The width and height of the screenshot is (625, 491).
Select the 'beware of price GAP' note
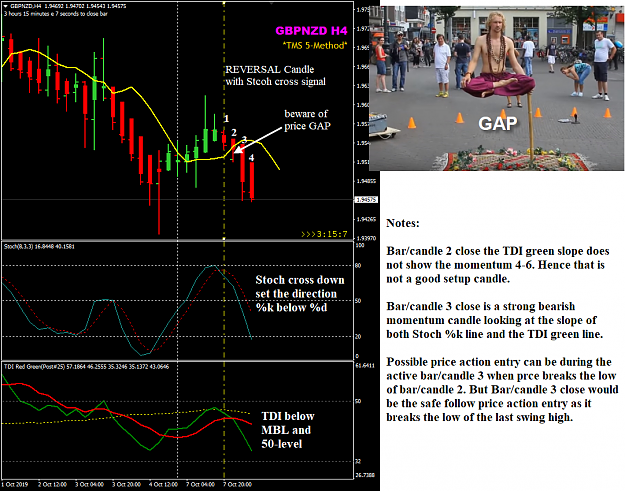pyautogui.click(x=307, y=120)
